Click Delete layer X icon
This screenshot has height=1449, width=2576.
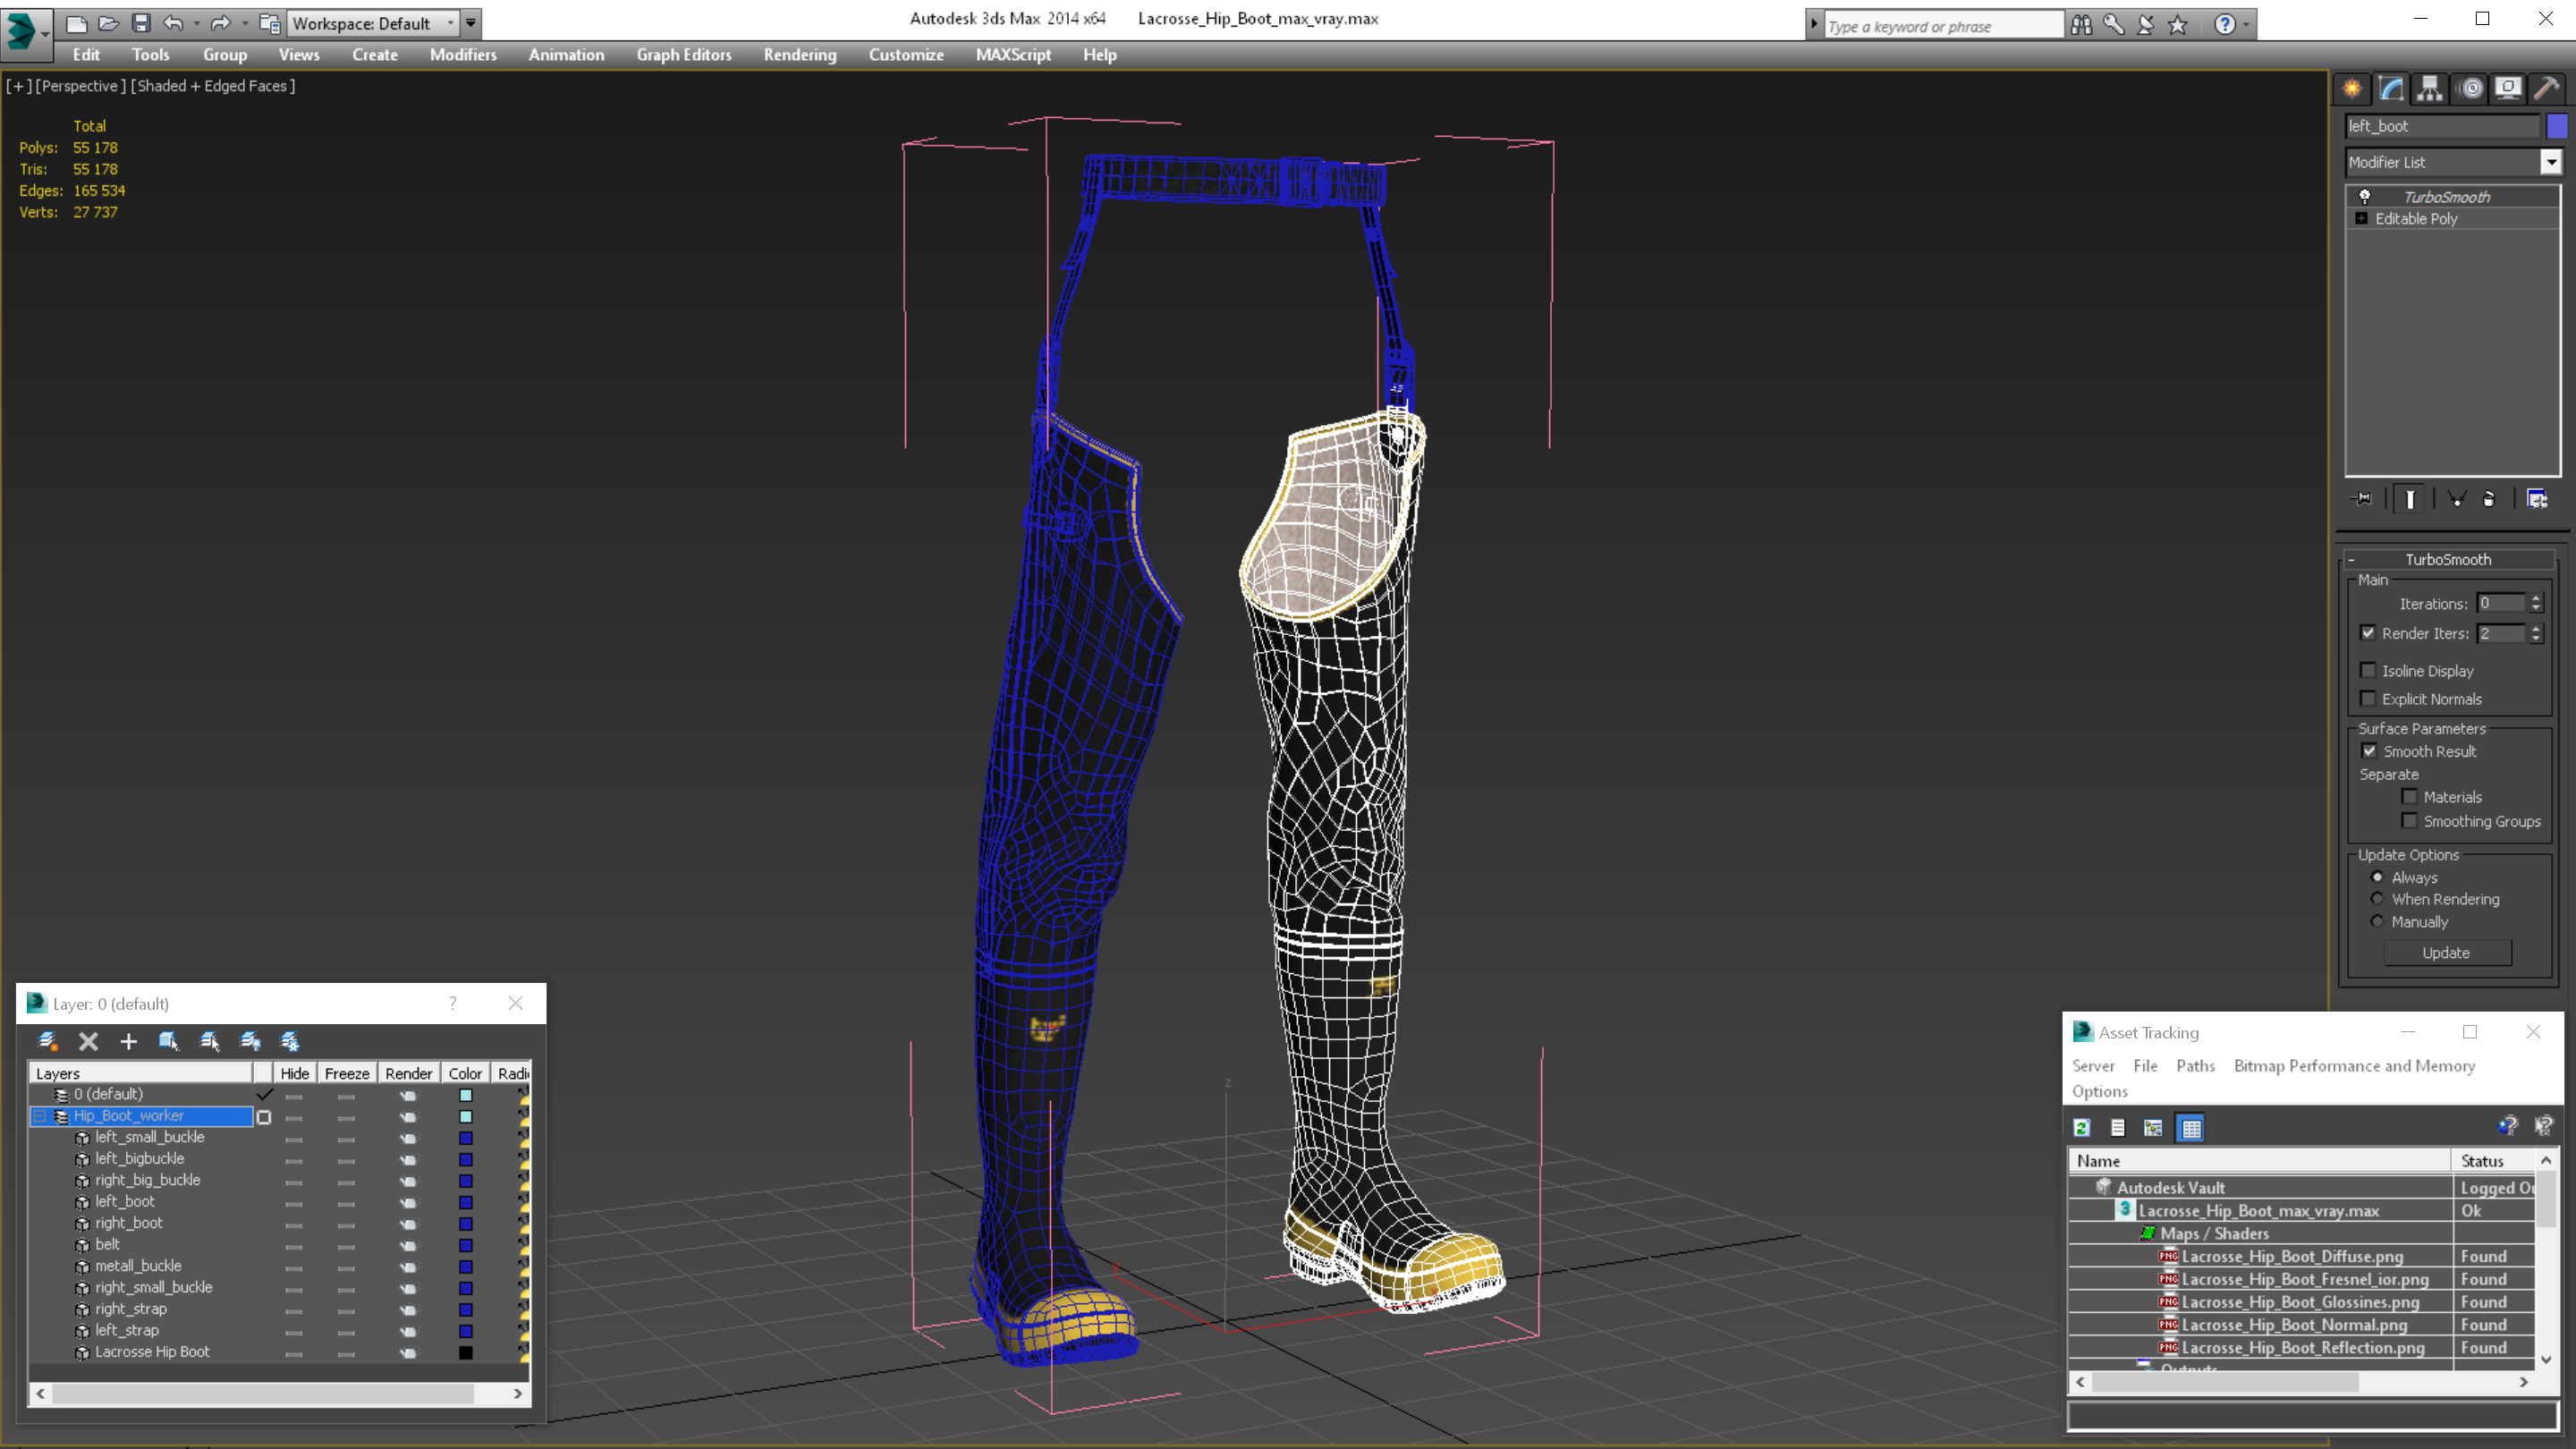[88, 1041]
